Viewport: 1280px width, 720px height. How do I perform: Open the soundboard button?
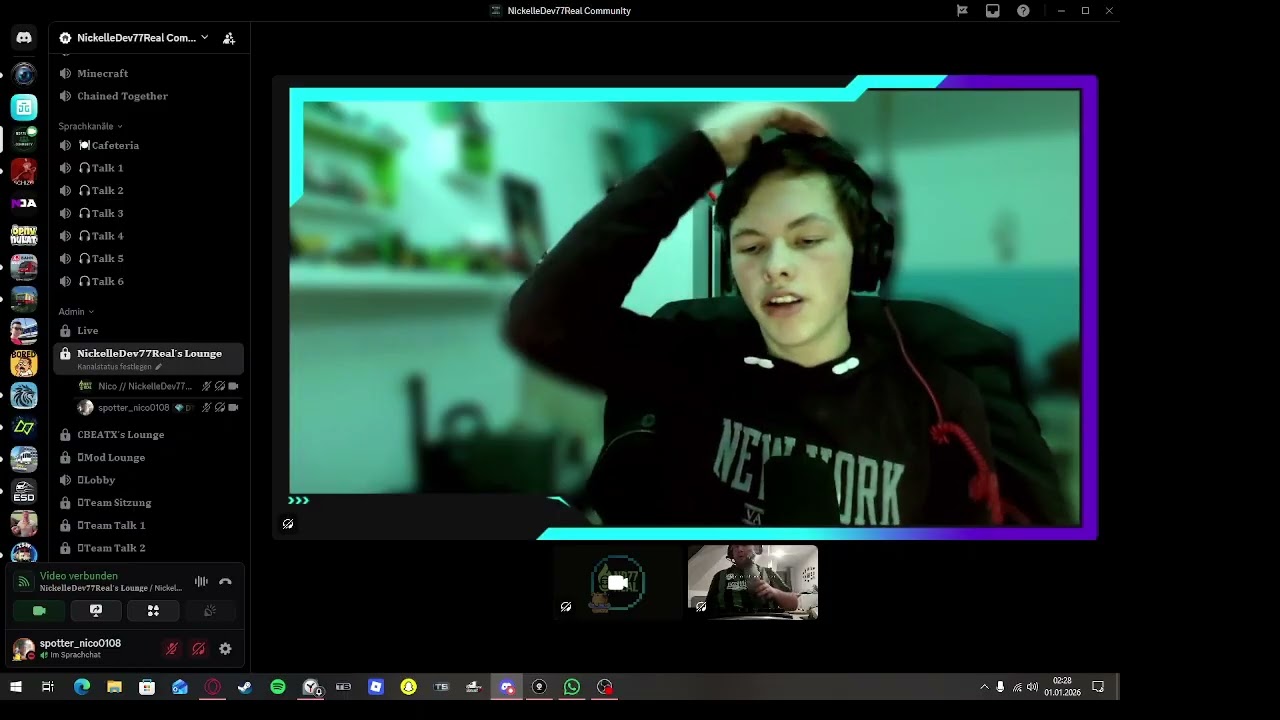point(210,610)
